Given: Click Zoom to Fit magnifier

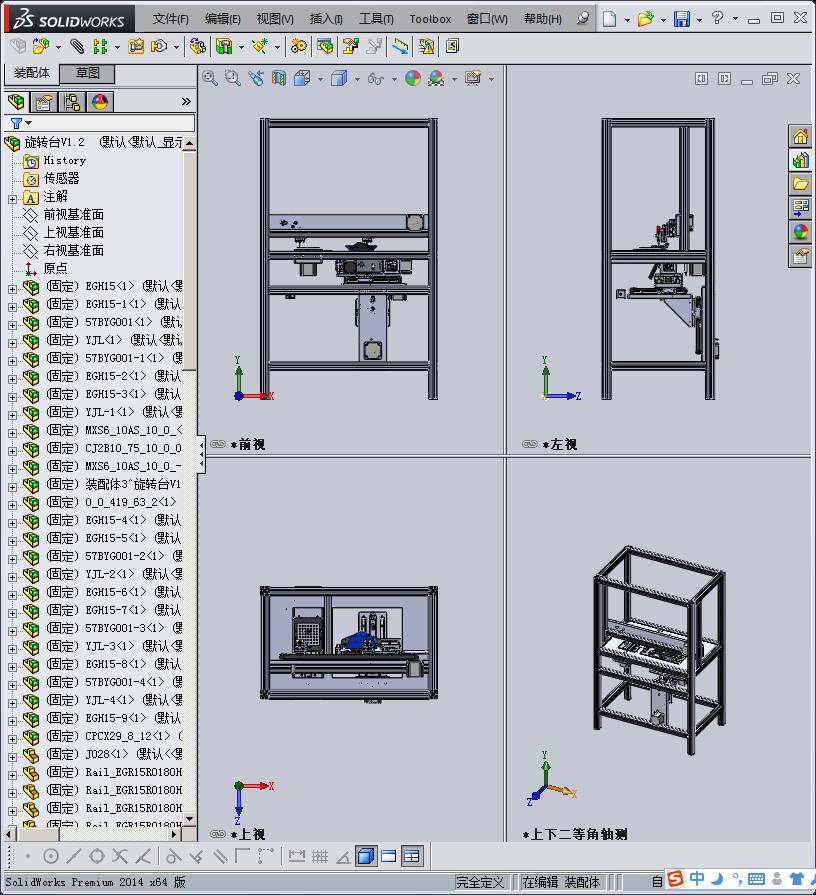Looking at the screenshot, I should [210, 78].
